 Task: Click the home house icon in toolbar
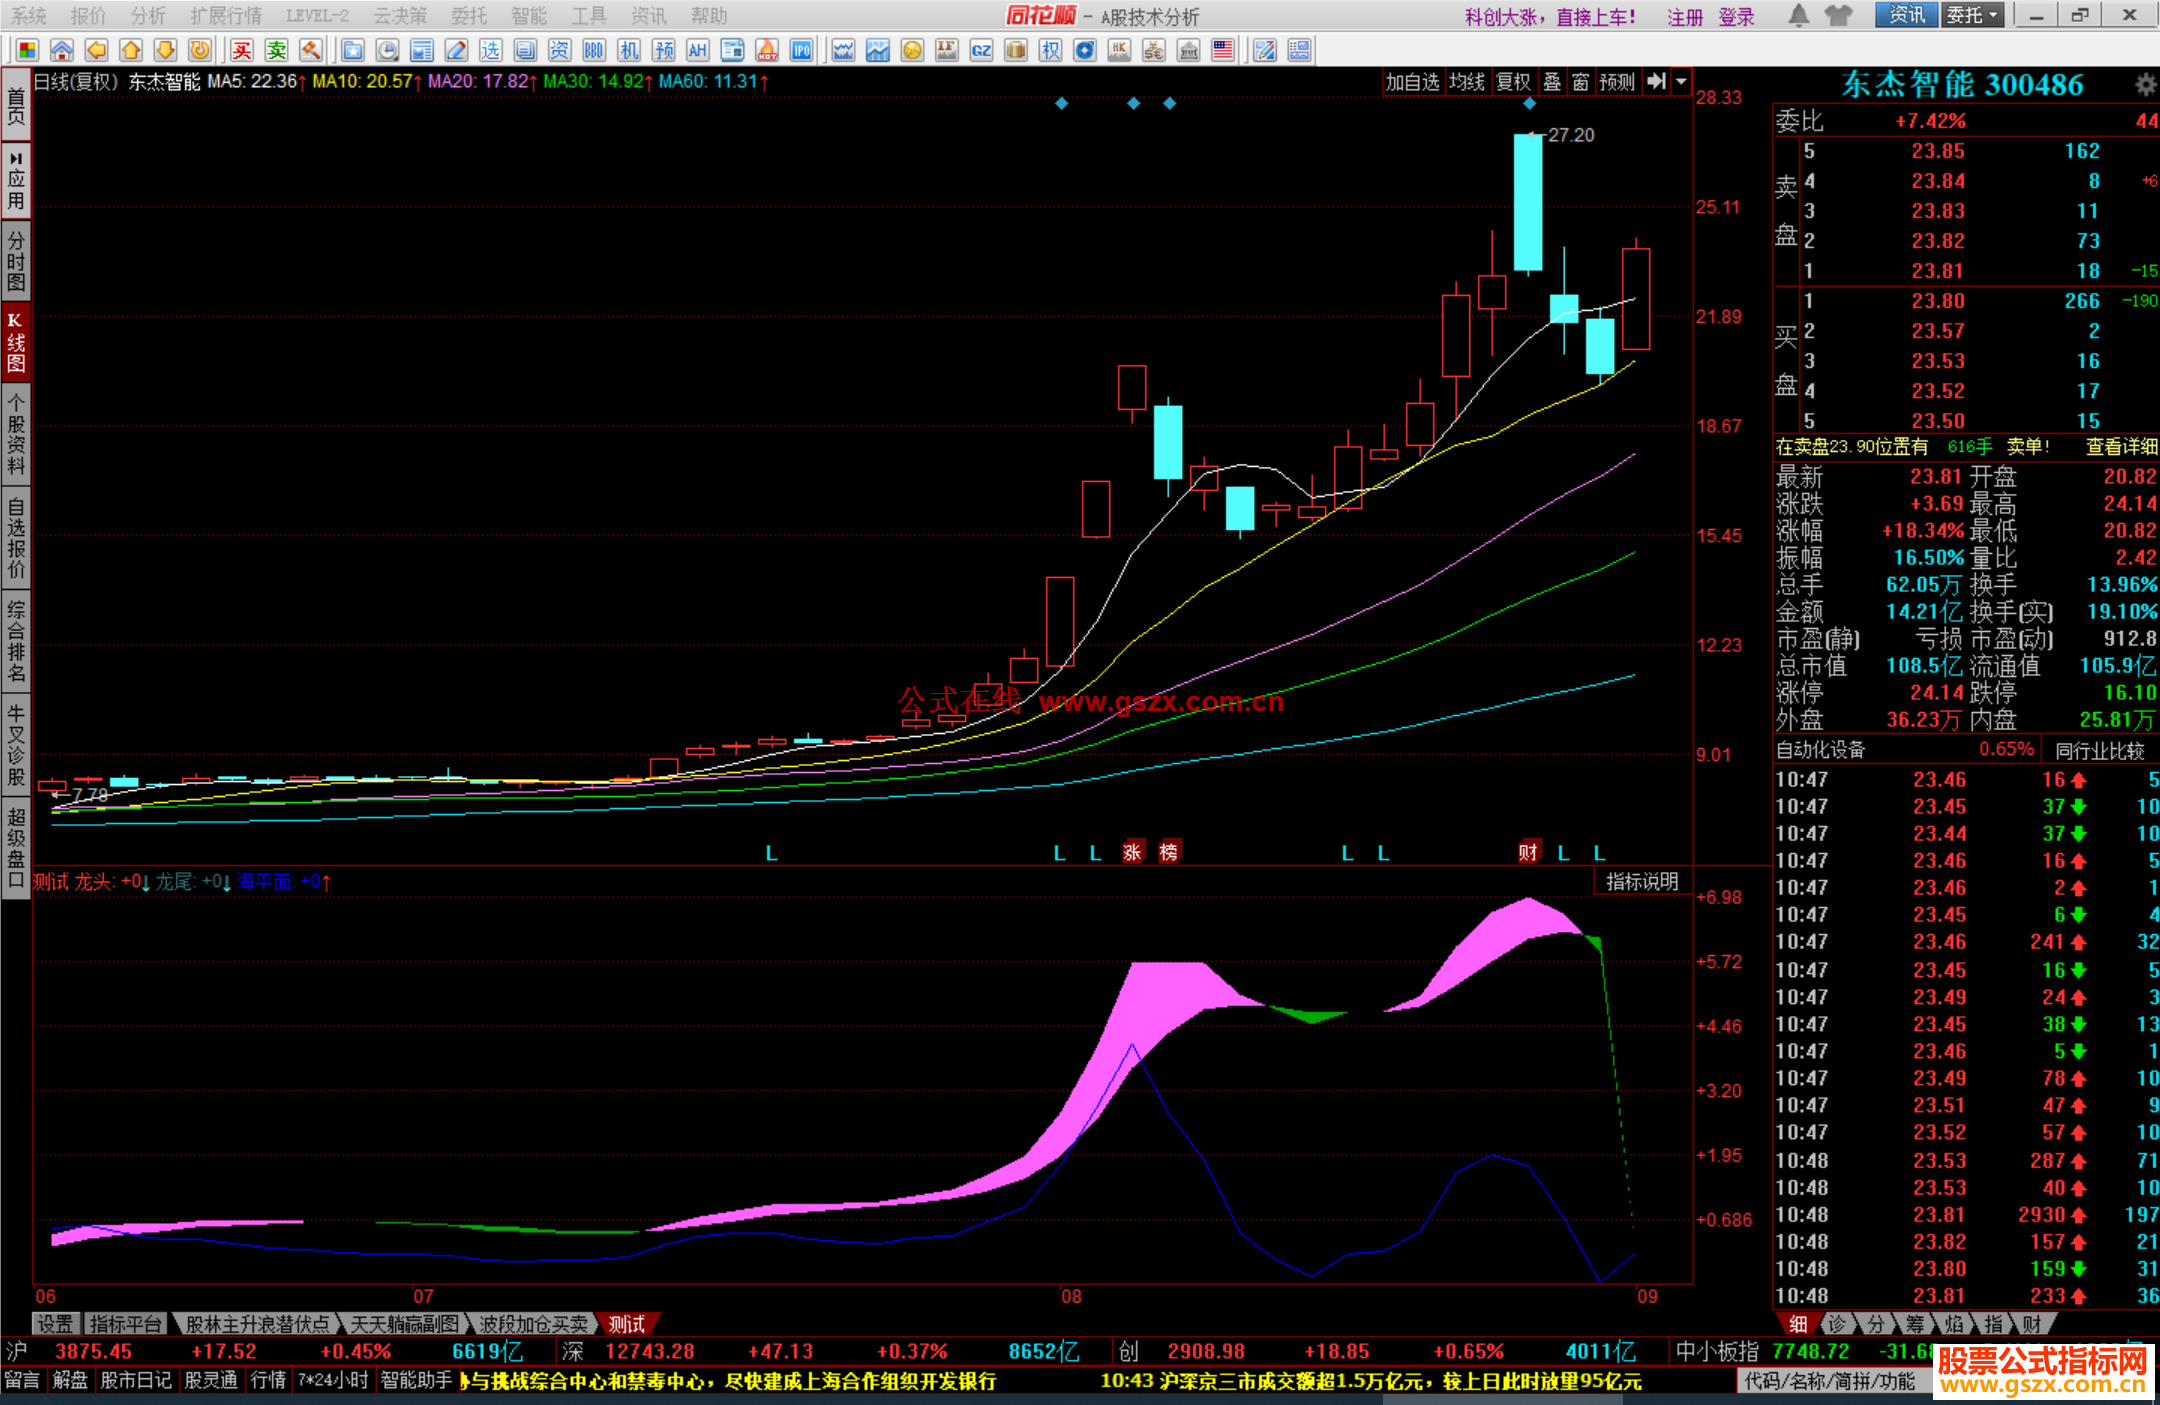(62, 51)
